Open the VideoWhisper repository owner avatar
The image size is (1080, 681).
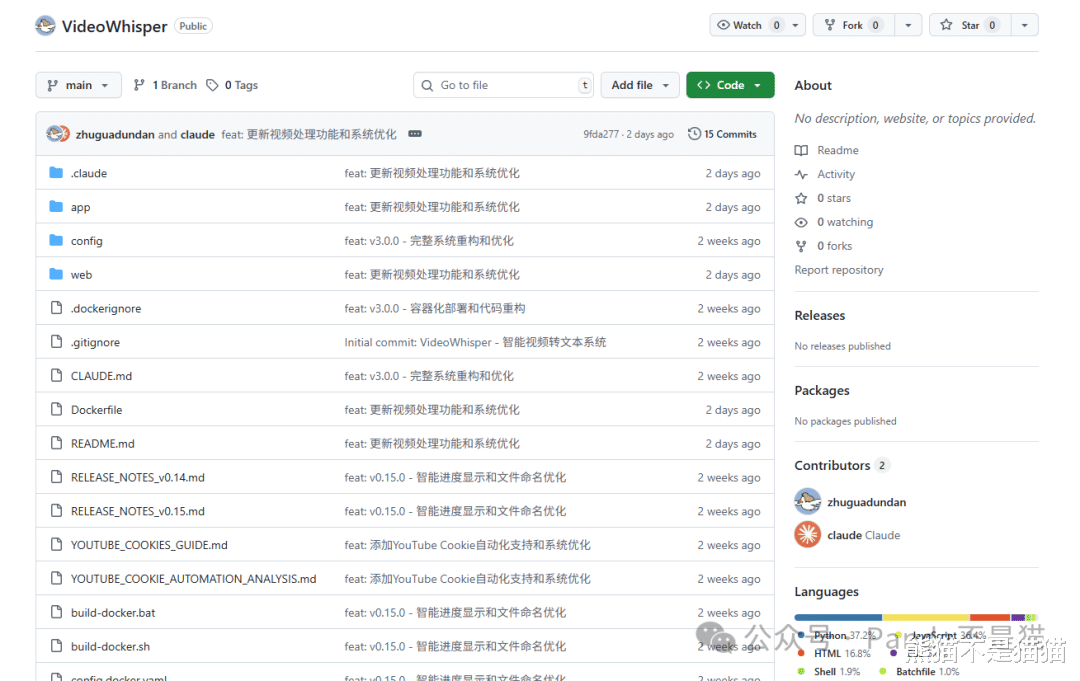tap(45, 26)
